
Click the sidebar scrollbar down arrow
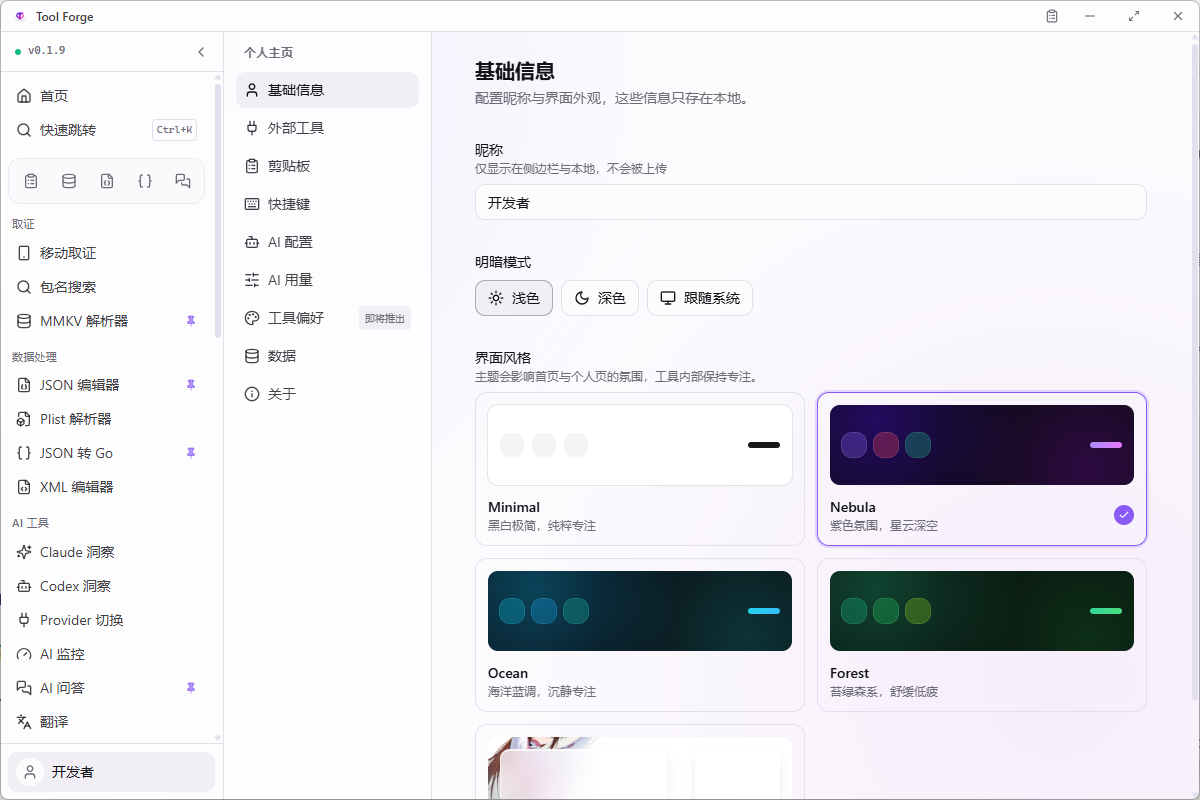[x=218, y=738]
